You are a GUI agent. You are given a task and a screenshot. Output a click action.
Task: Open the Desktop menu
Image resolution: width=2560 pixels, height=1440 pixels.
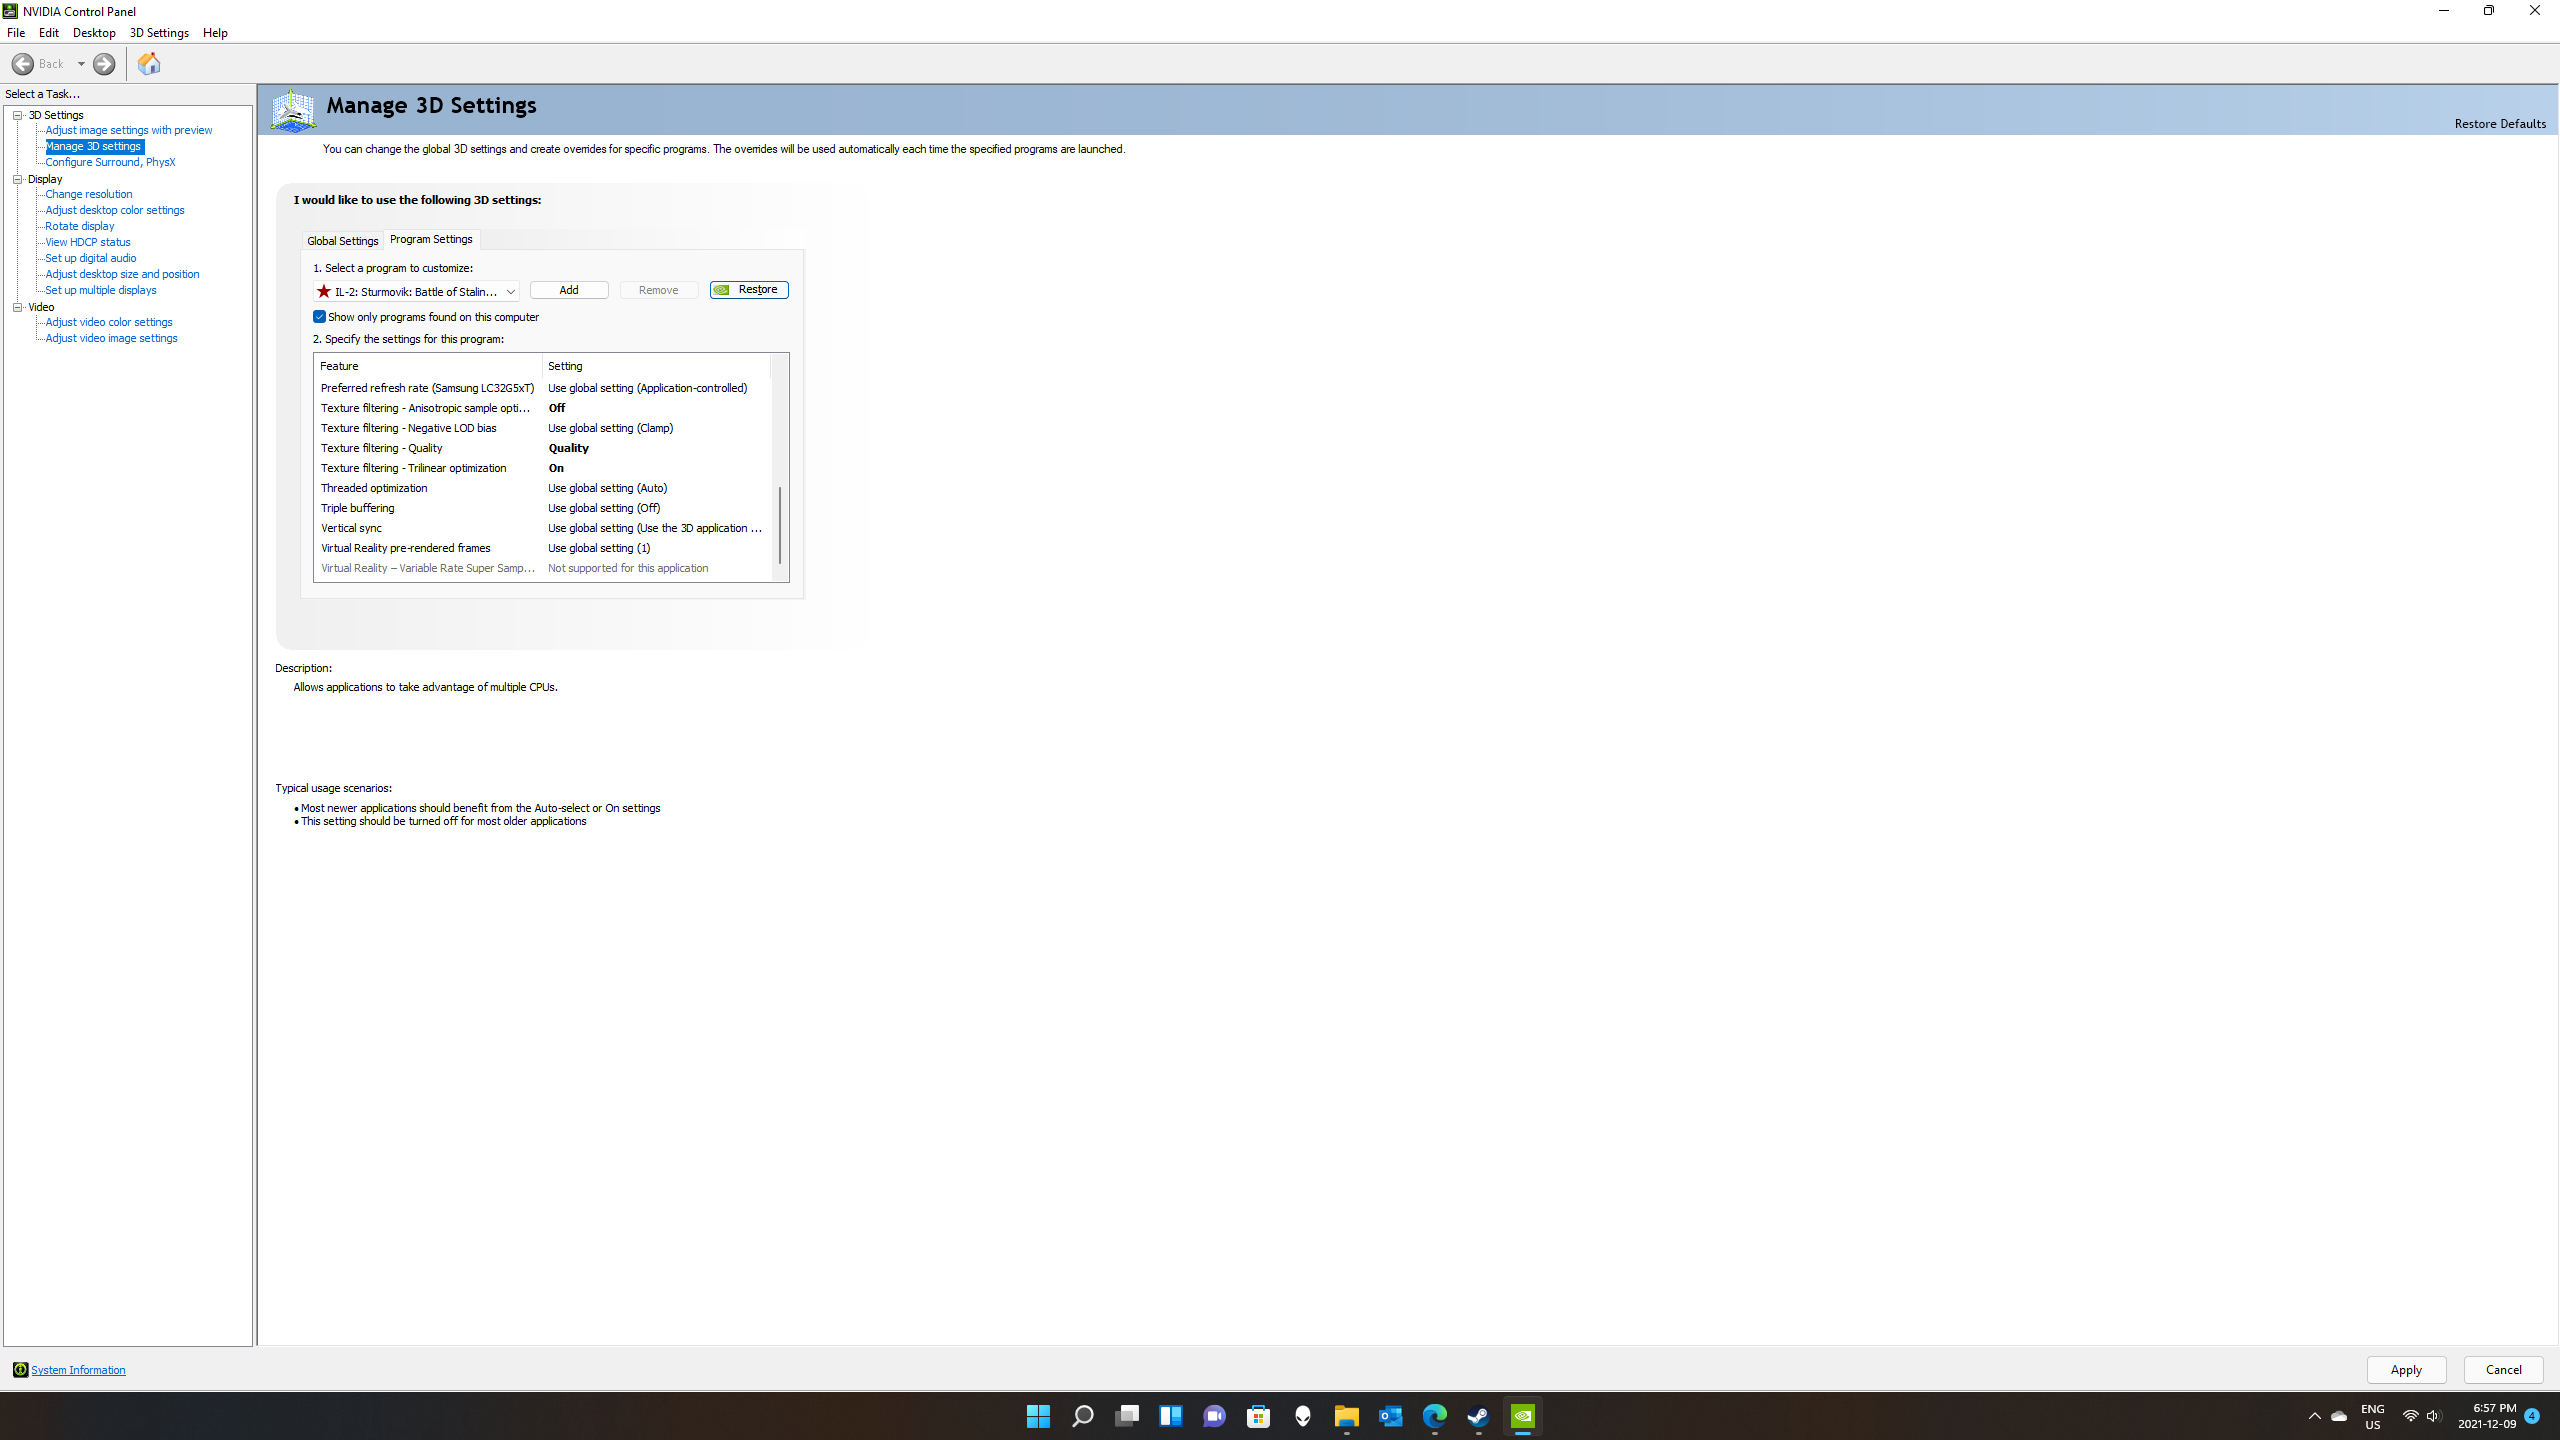(94, 33)
